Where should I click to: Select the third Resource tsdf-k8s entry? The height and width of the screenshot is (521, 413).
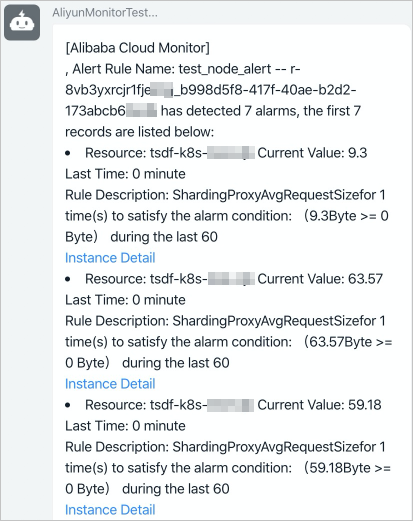tap(170, 405)
